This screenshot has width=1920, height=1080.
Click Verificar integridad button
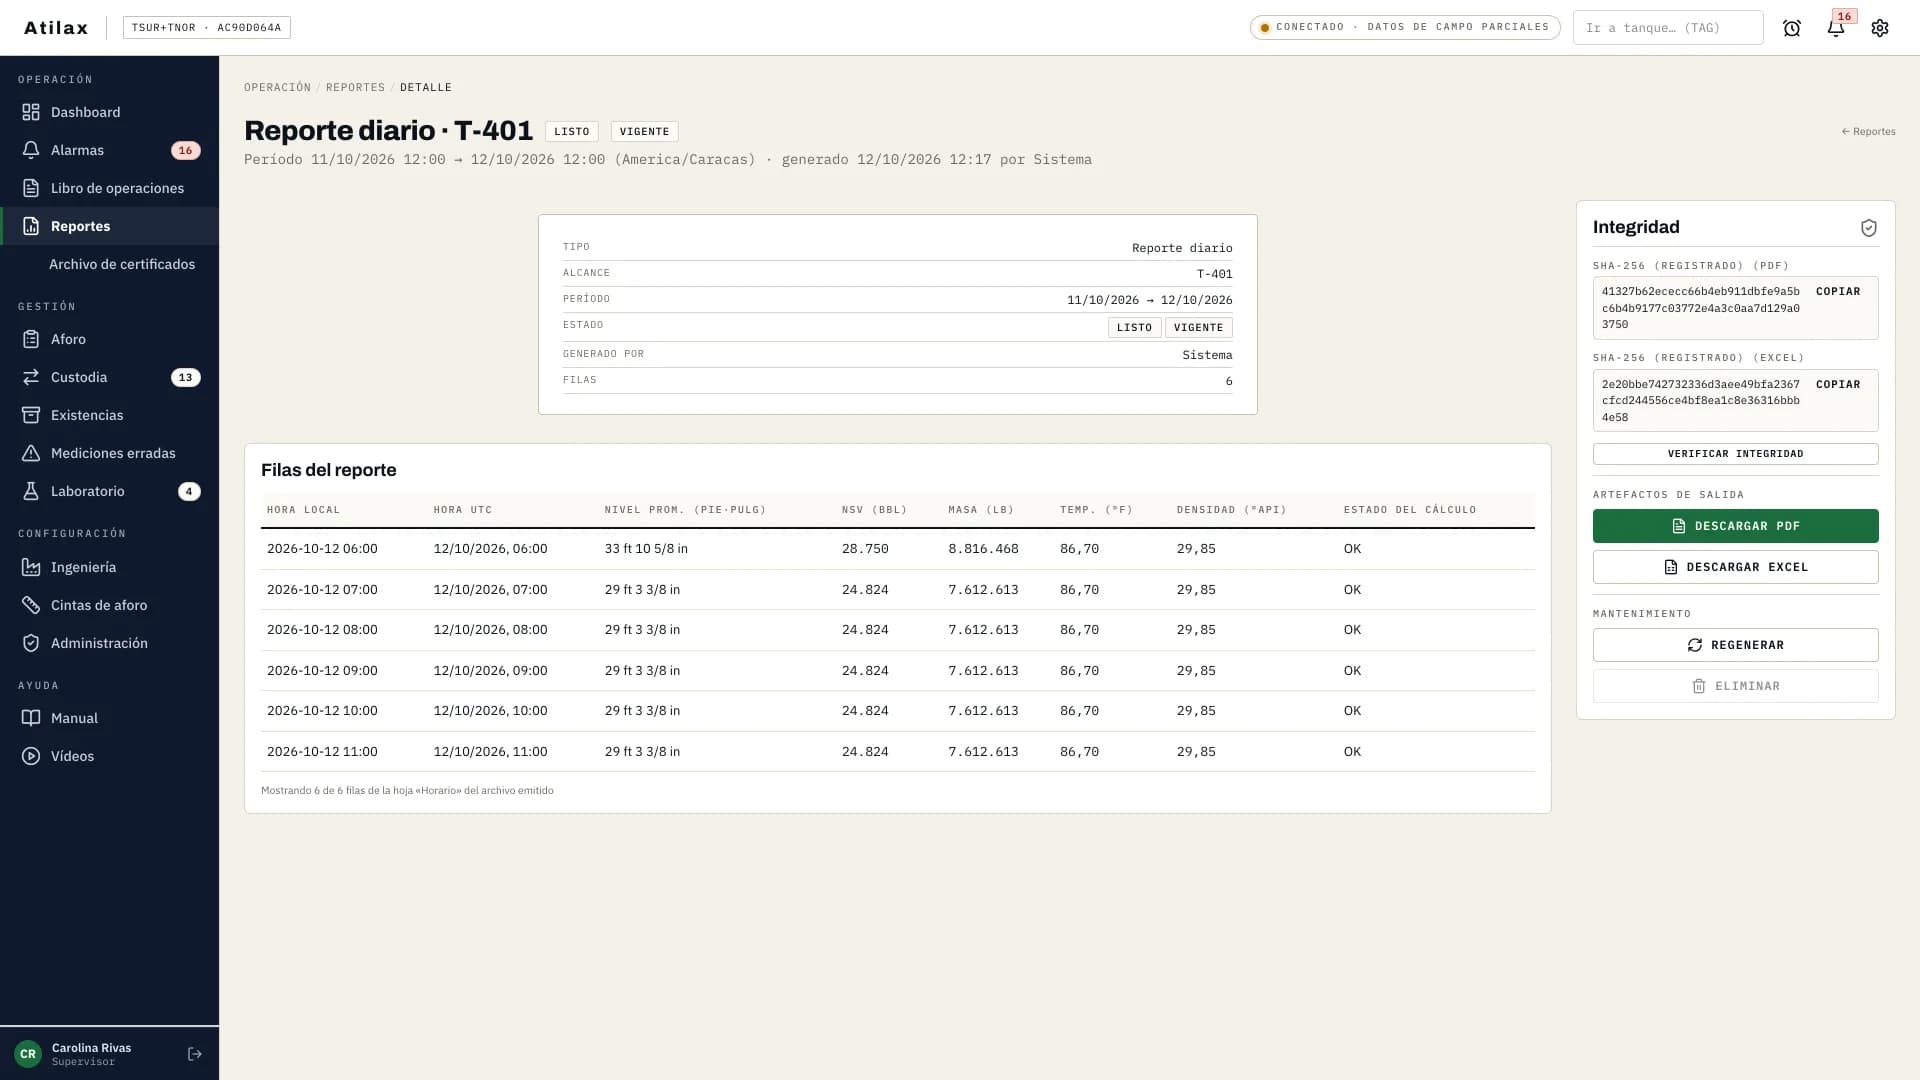[x=1735, y=454]
